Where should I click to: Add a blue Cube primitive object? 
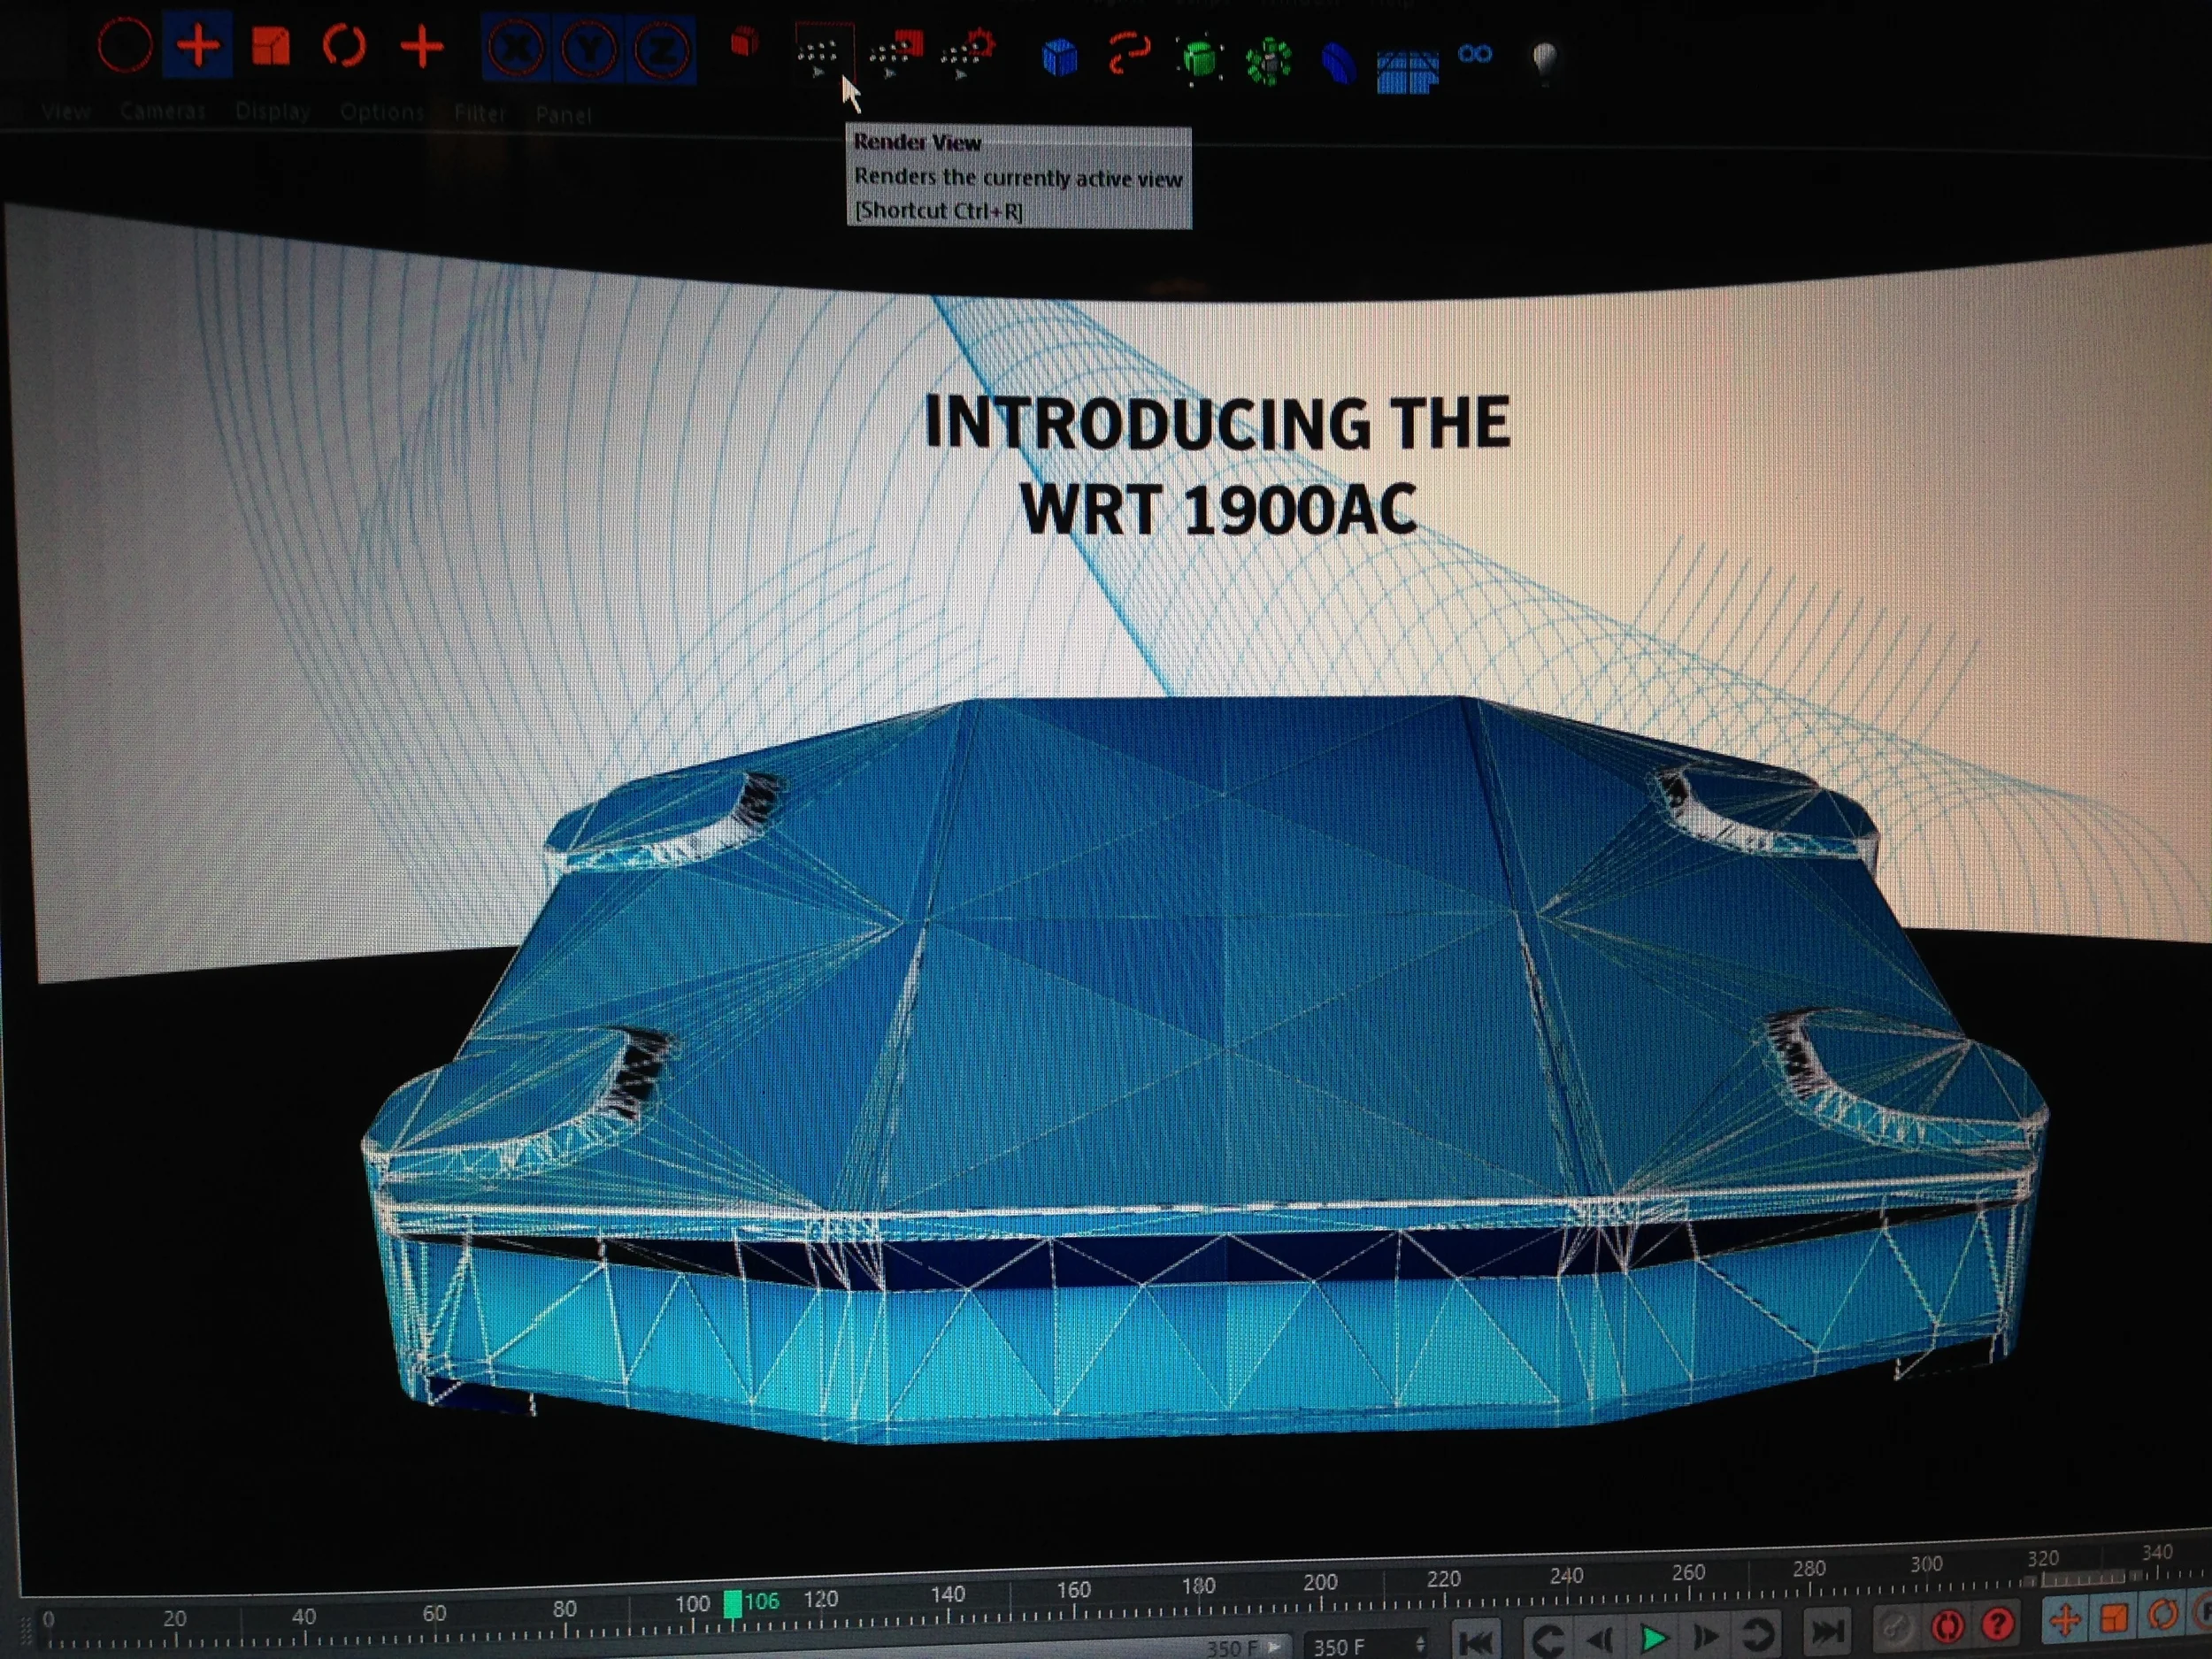tap(1060, 56)
